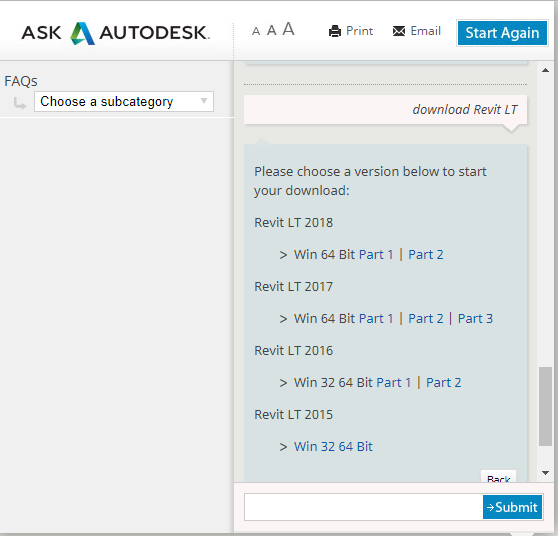Click the 'Revit LT 2017' heading text
This screenshot has width=558, height=536.
click(x=293, y=287)
